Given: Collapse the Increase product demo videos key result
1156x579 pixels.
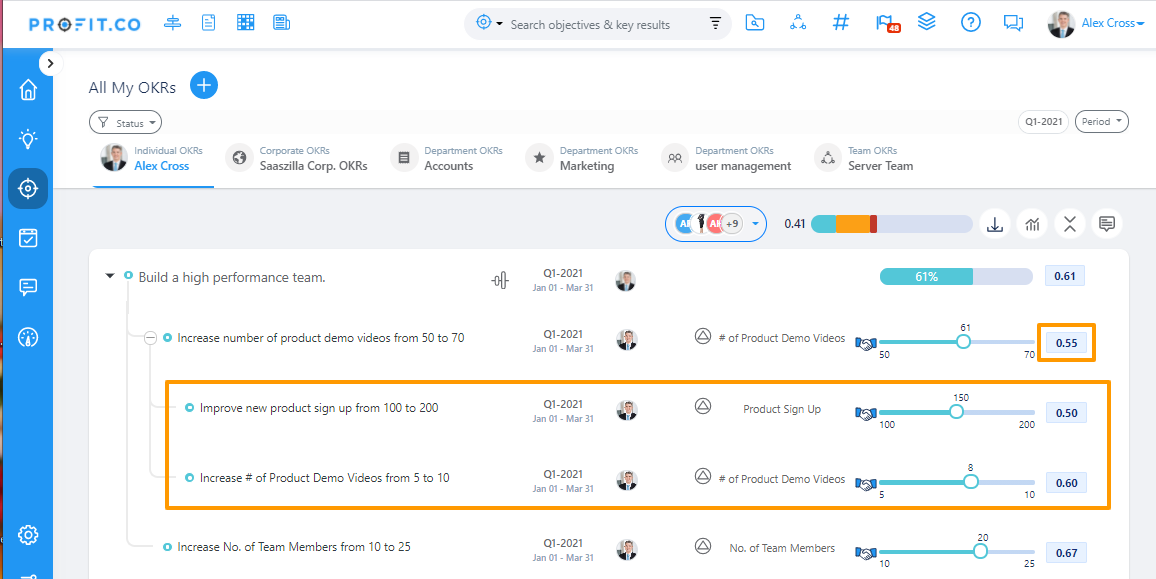Looking at the screenshot, I should (x=150, y=337).
